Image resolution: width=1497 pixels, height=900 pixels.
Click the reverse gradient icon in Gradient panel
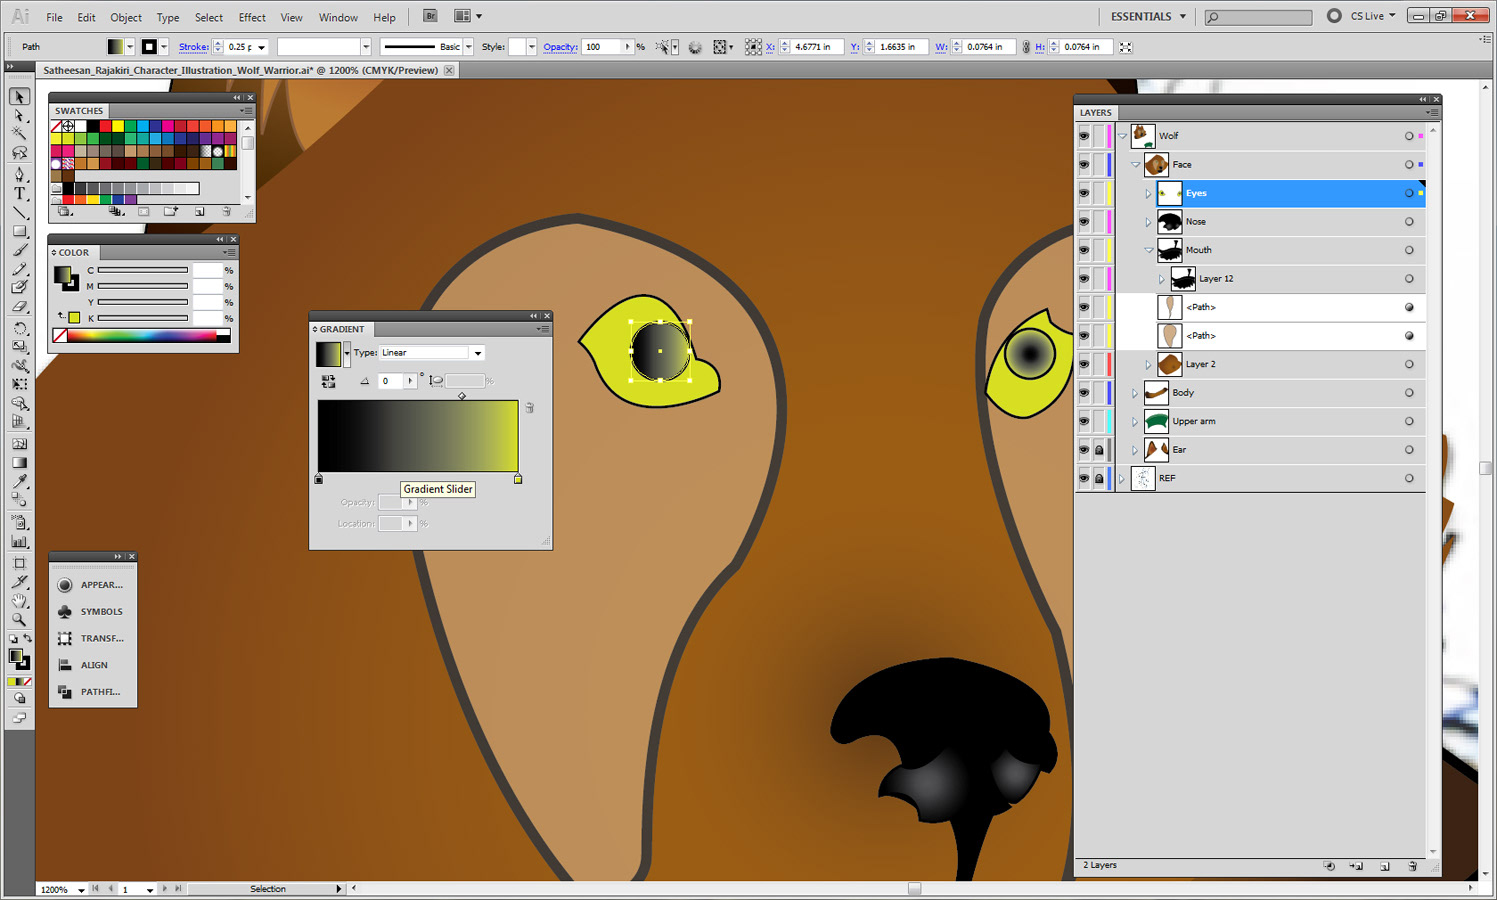(328, 381)
